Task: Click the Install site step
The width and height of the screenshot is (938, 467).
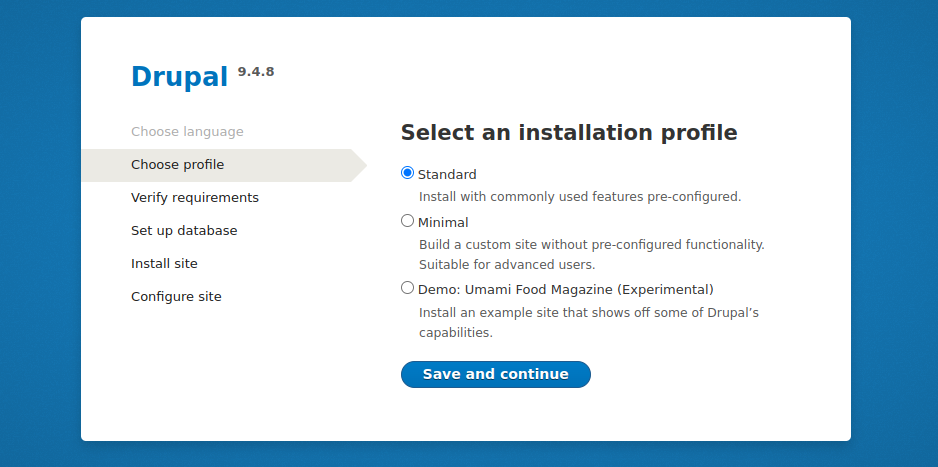Action: click(x=165, y=263)
